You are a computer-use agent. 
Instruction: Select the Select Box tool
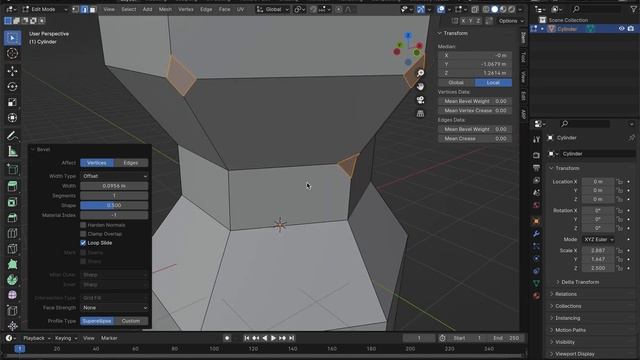tap(12, 38)
